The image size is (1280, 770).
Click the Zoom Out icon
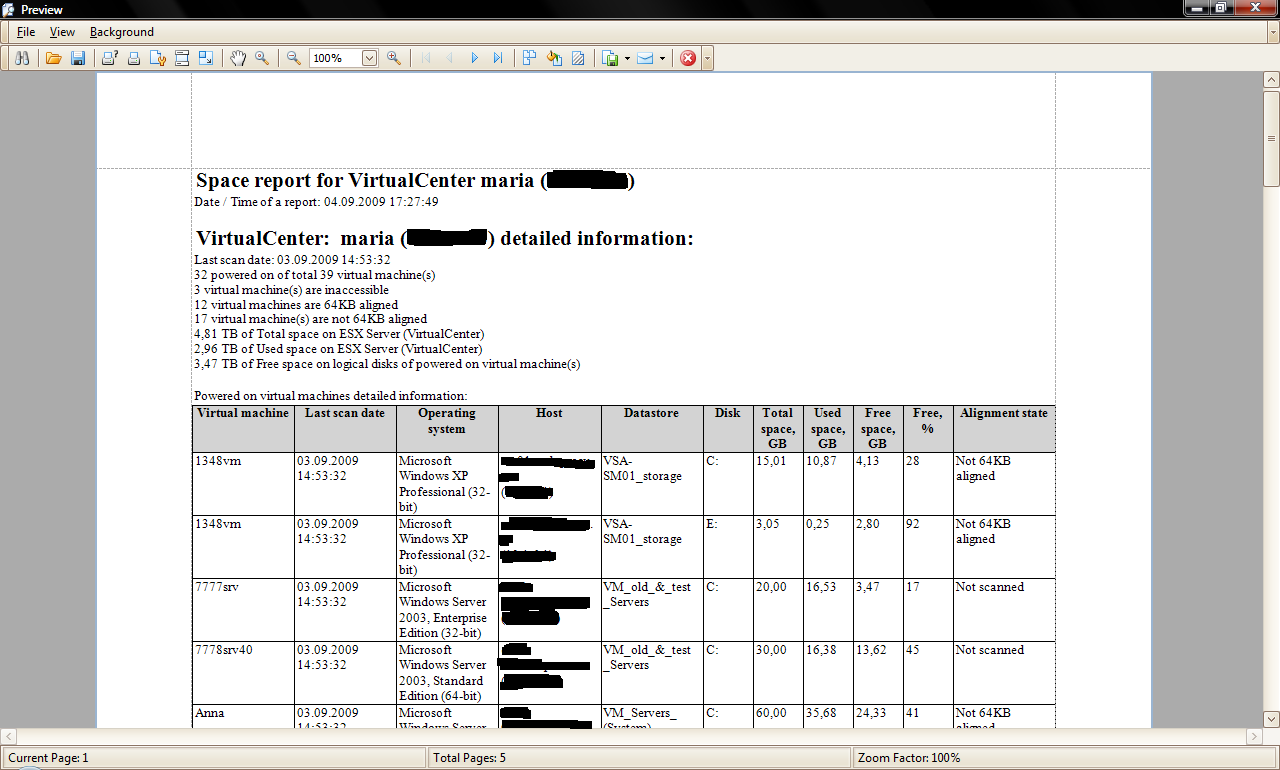pyautogui.click(x=294, y=59)
